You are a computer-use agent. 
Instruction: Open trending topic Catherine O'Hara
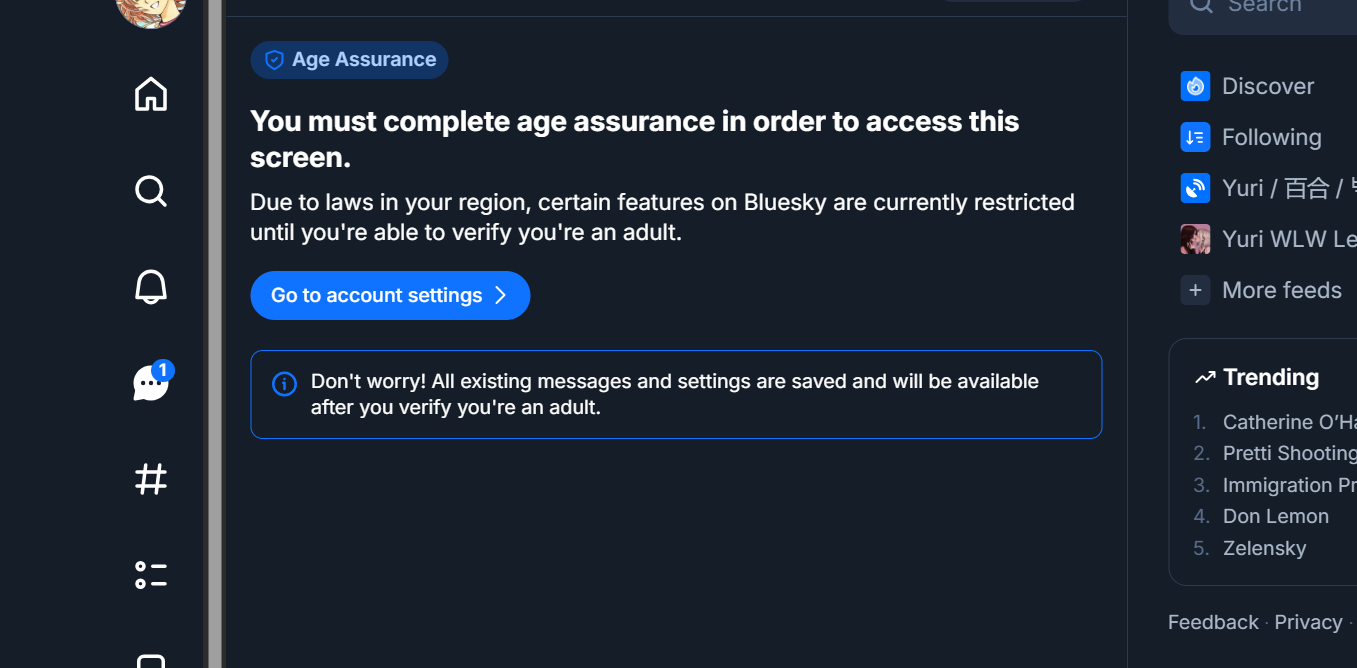pyautogui.click(x=1288, y=422)
